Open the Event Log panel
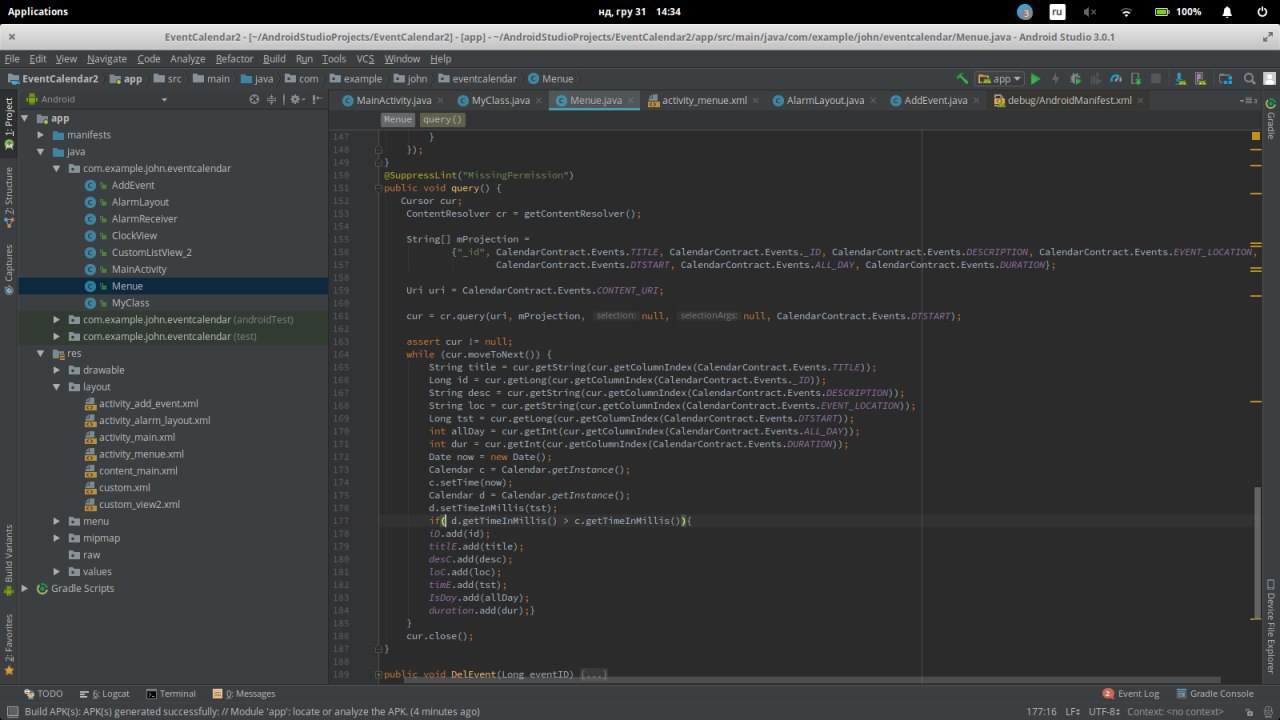 click(1131, 694)
